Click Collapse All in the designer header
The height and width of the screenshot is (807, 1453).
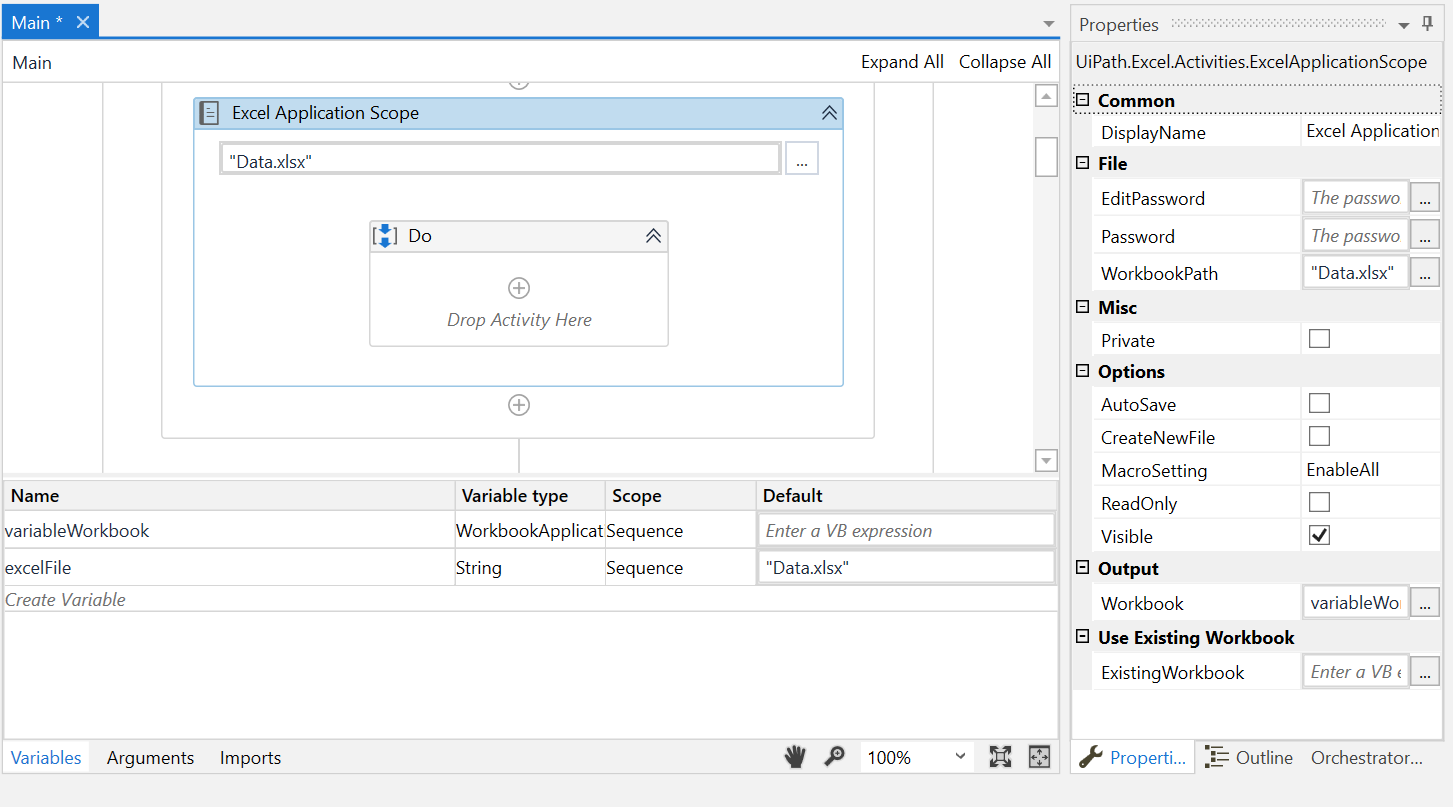point(1005,61)
